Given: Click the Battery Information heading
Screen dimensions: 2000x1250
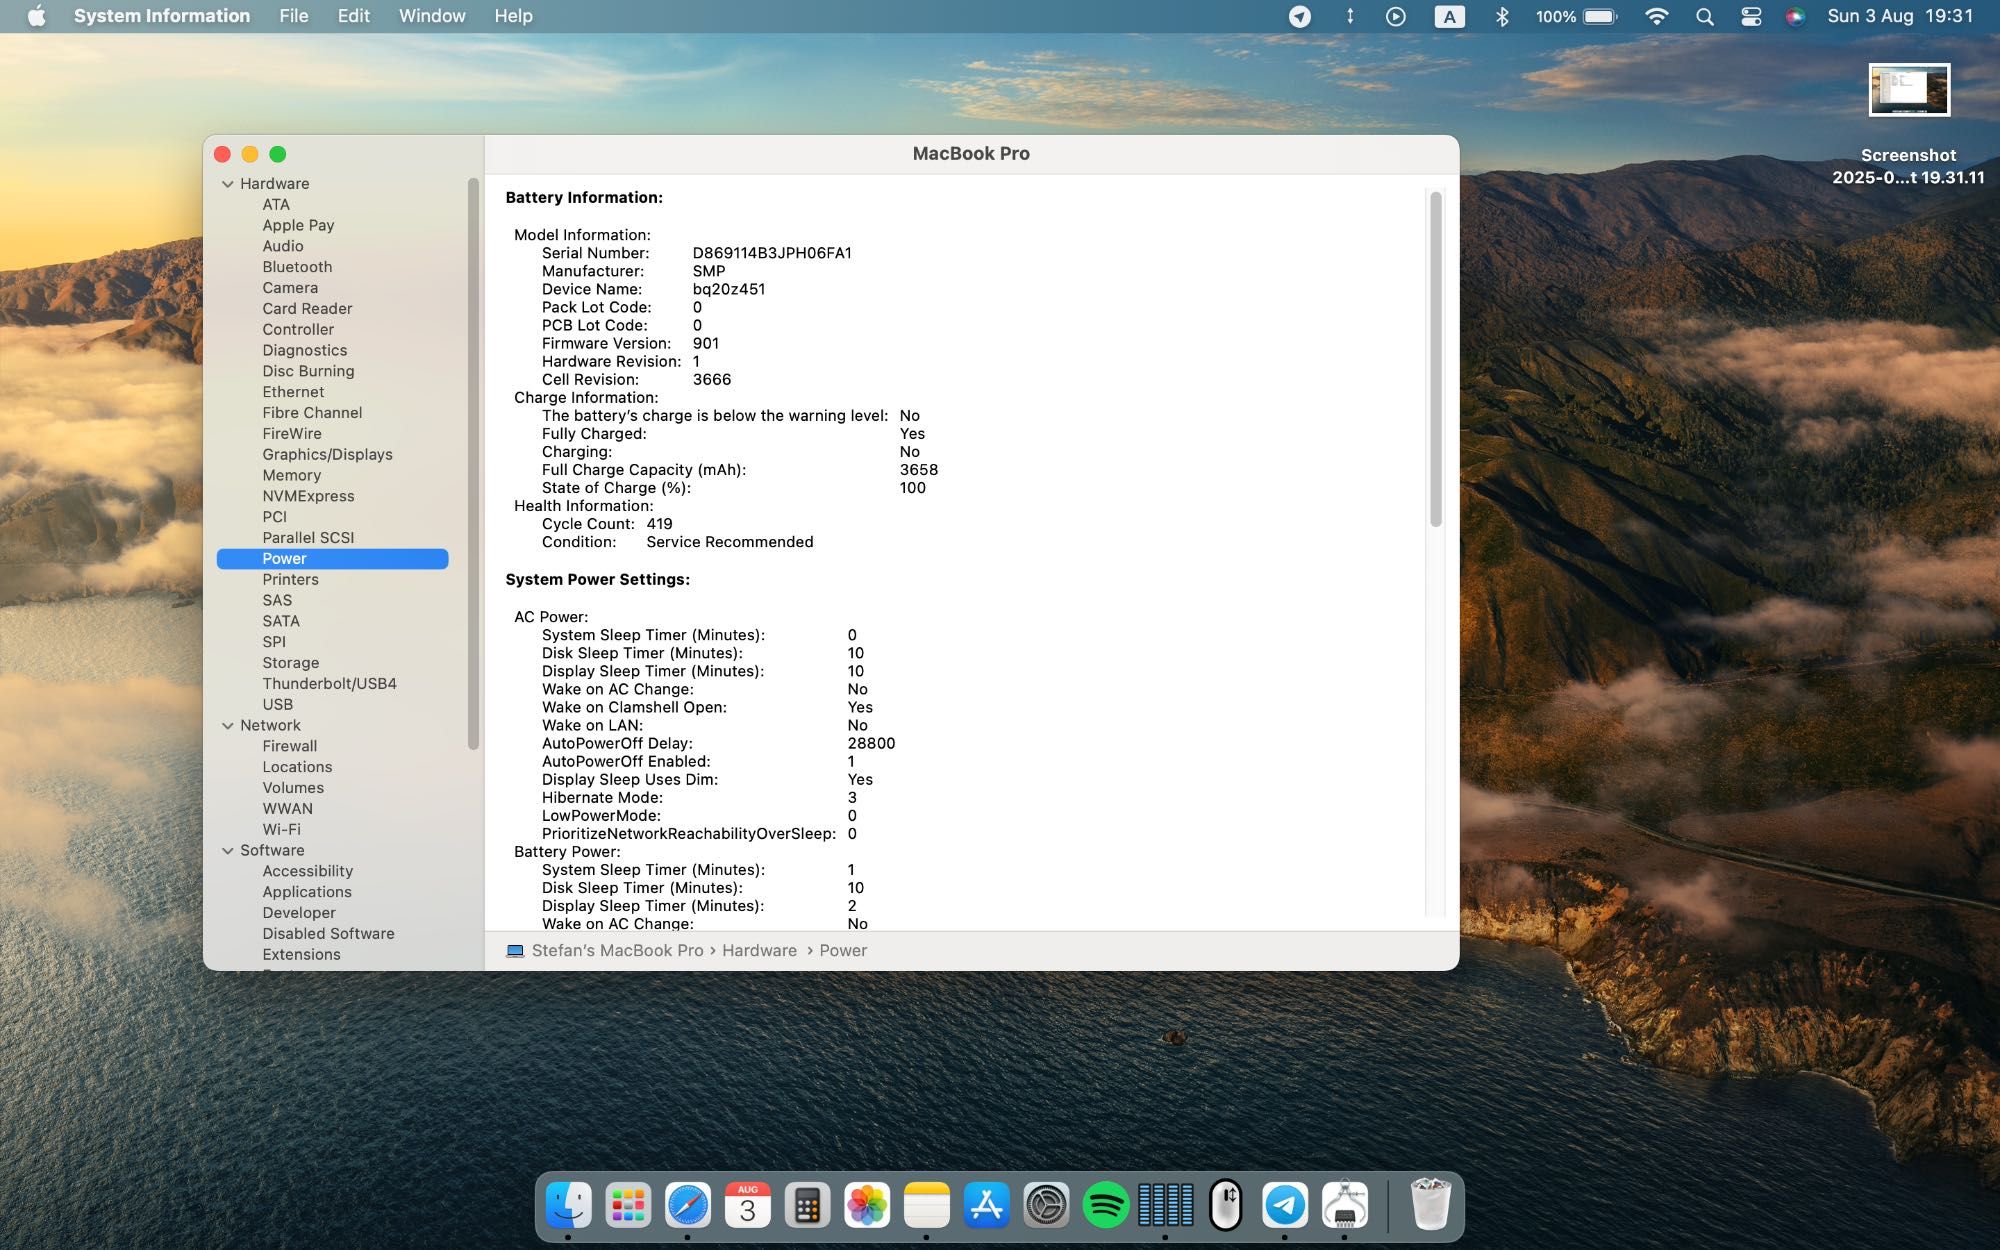Looking at the screenshot, I should [x=584, y=198].
